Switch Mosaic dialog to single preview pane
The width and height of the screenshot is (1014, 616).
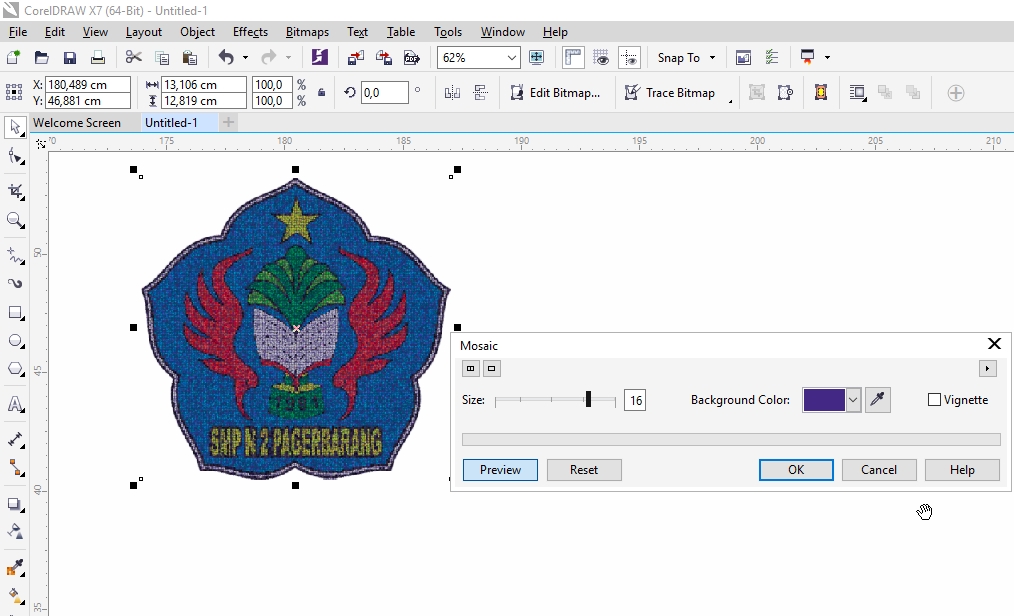click(x=491, y=368)
